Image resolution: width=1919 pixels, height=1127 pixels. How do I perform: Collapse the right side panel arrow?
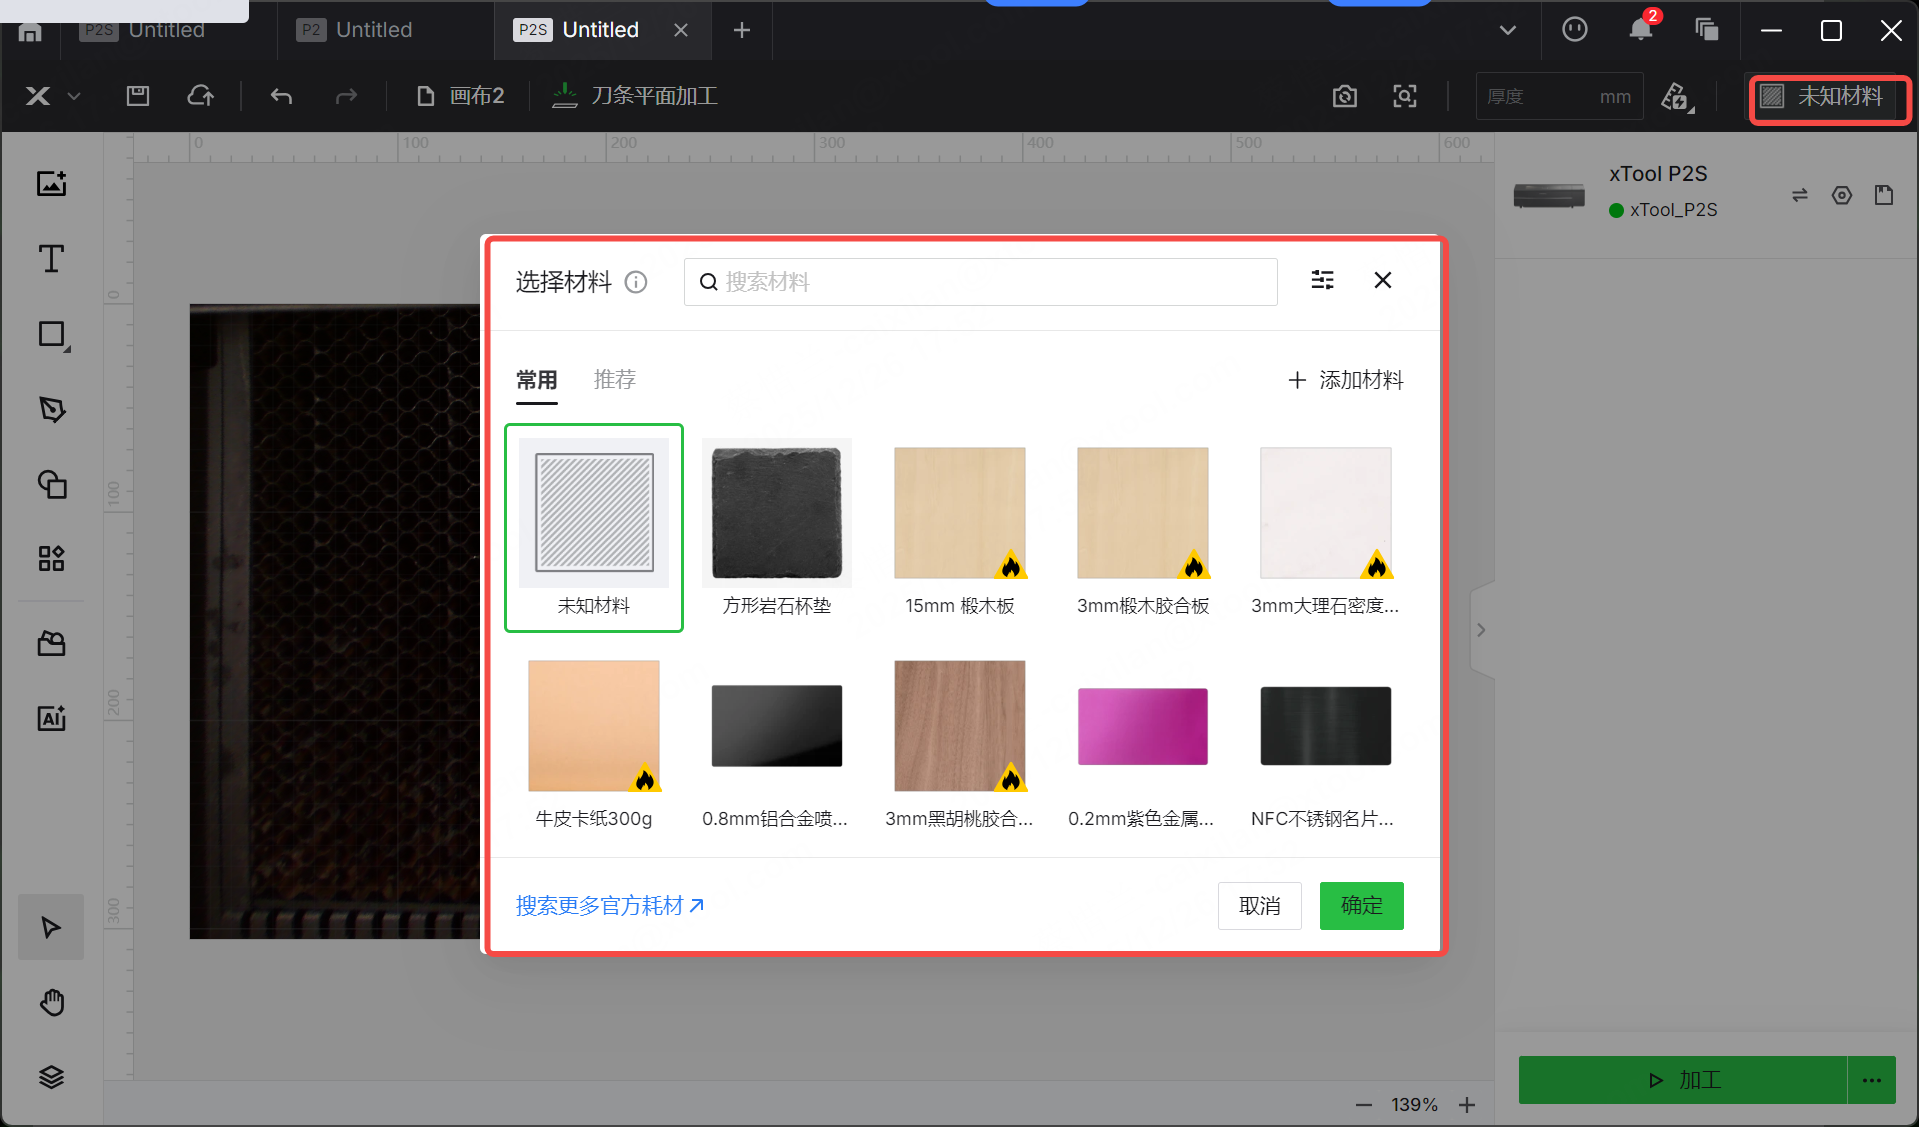[x=1481, y=630]
